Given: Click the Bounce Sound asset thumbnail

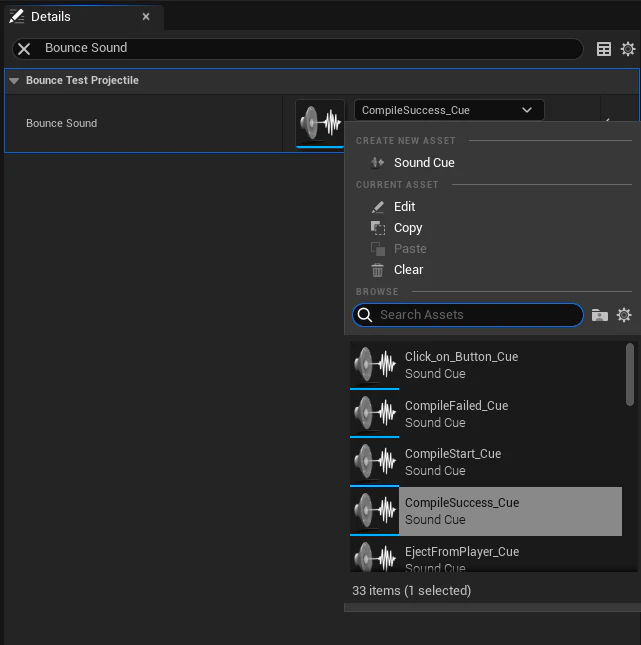Looking at the screenshot, I should (320, 123).
